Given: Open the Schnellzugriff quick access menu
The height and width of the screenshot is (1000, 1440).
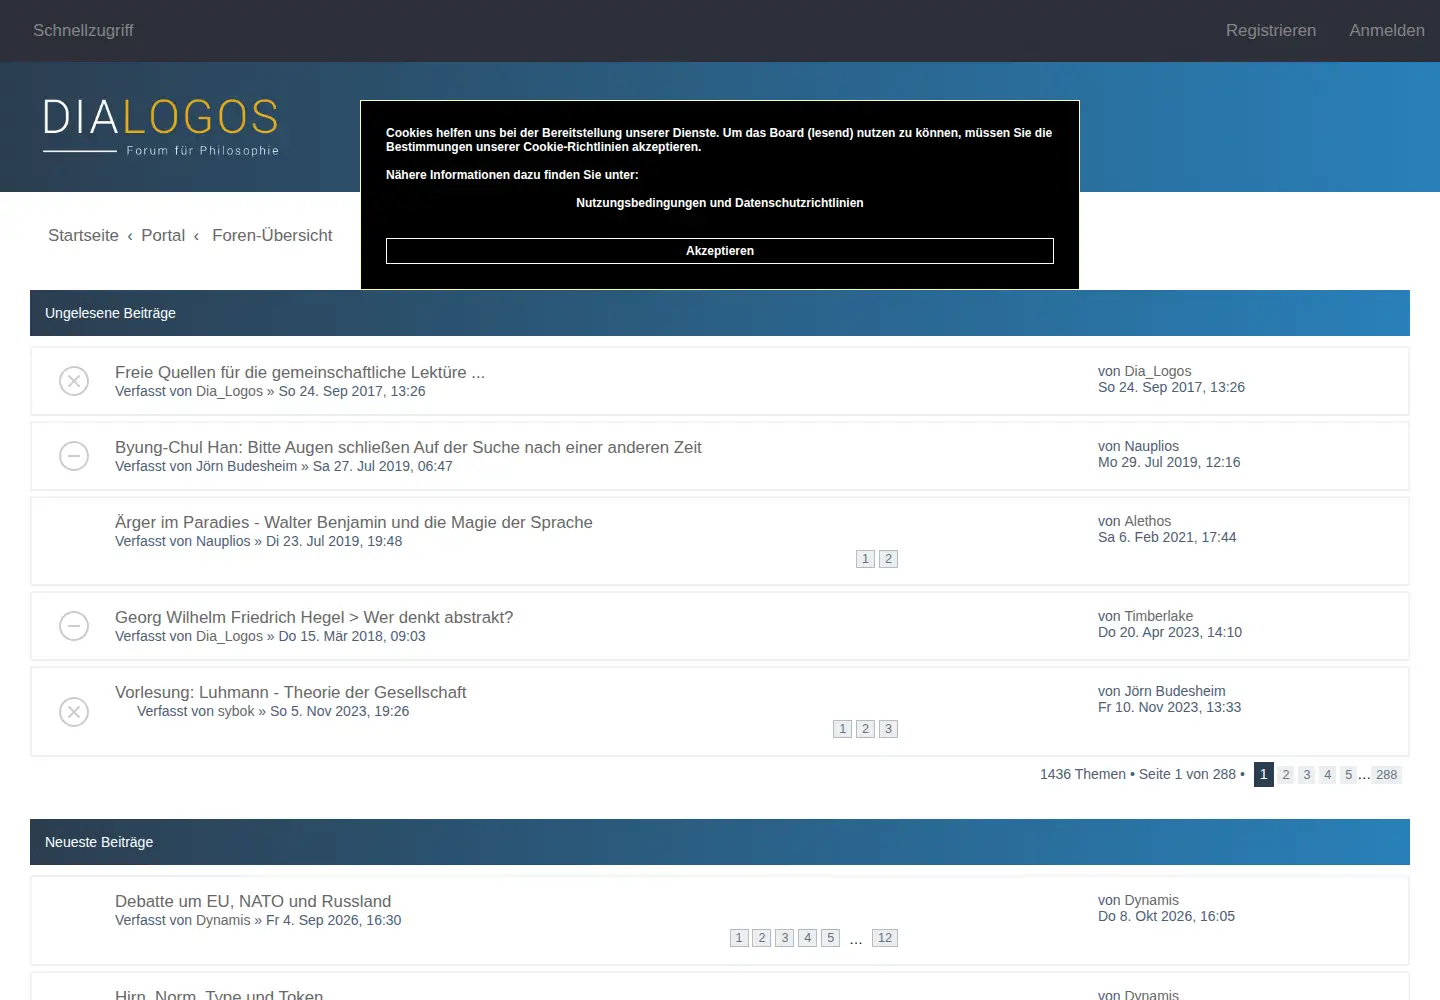Looking at the screenshot, I should coord(83,30).
